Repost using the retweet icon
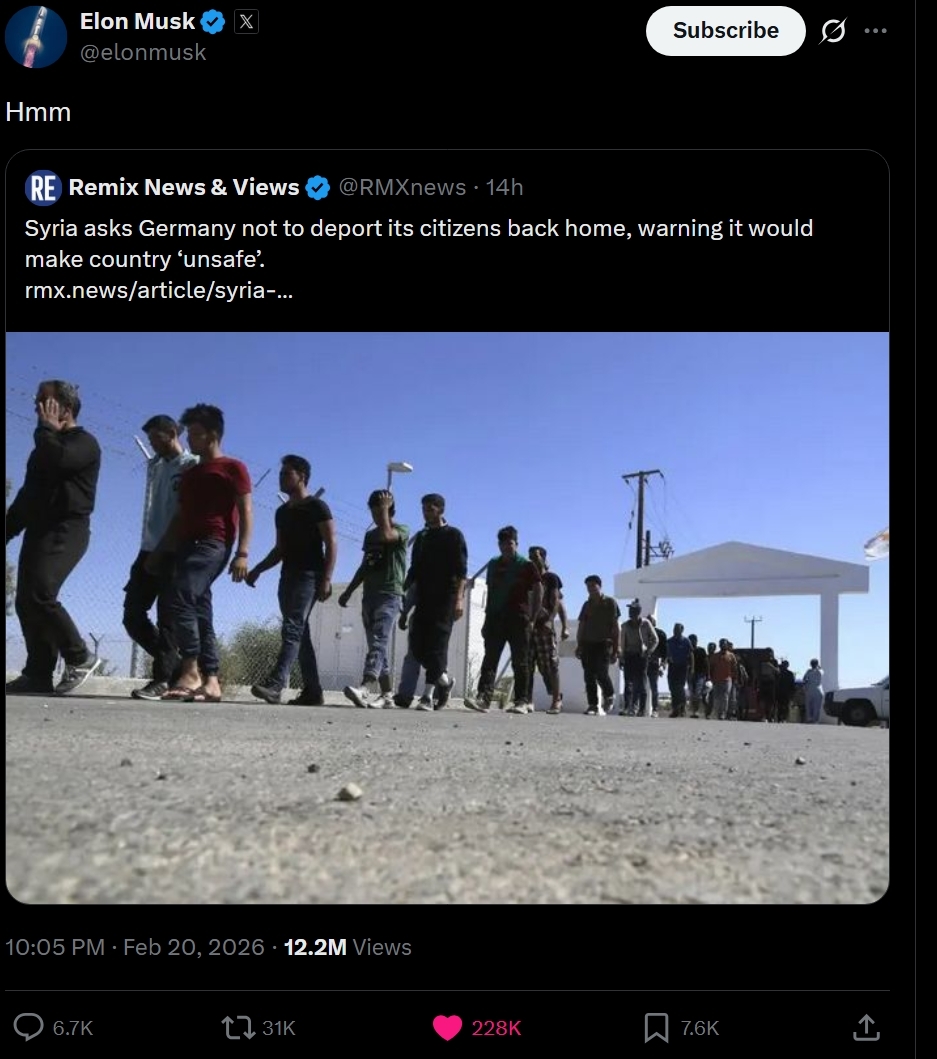937x1059 pixels. pos(238,1027)
